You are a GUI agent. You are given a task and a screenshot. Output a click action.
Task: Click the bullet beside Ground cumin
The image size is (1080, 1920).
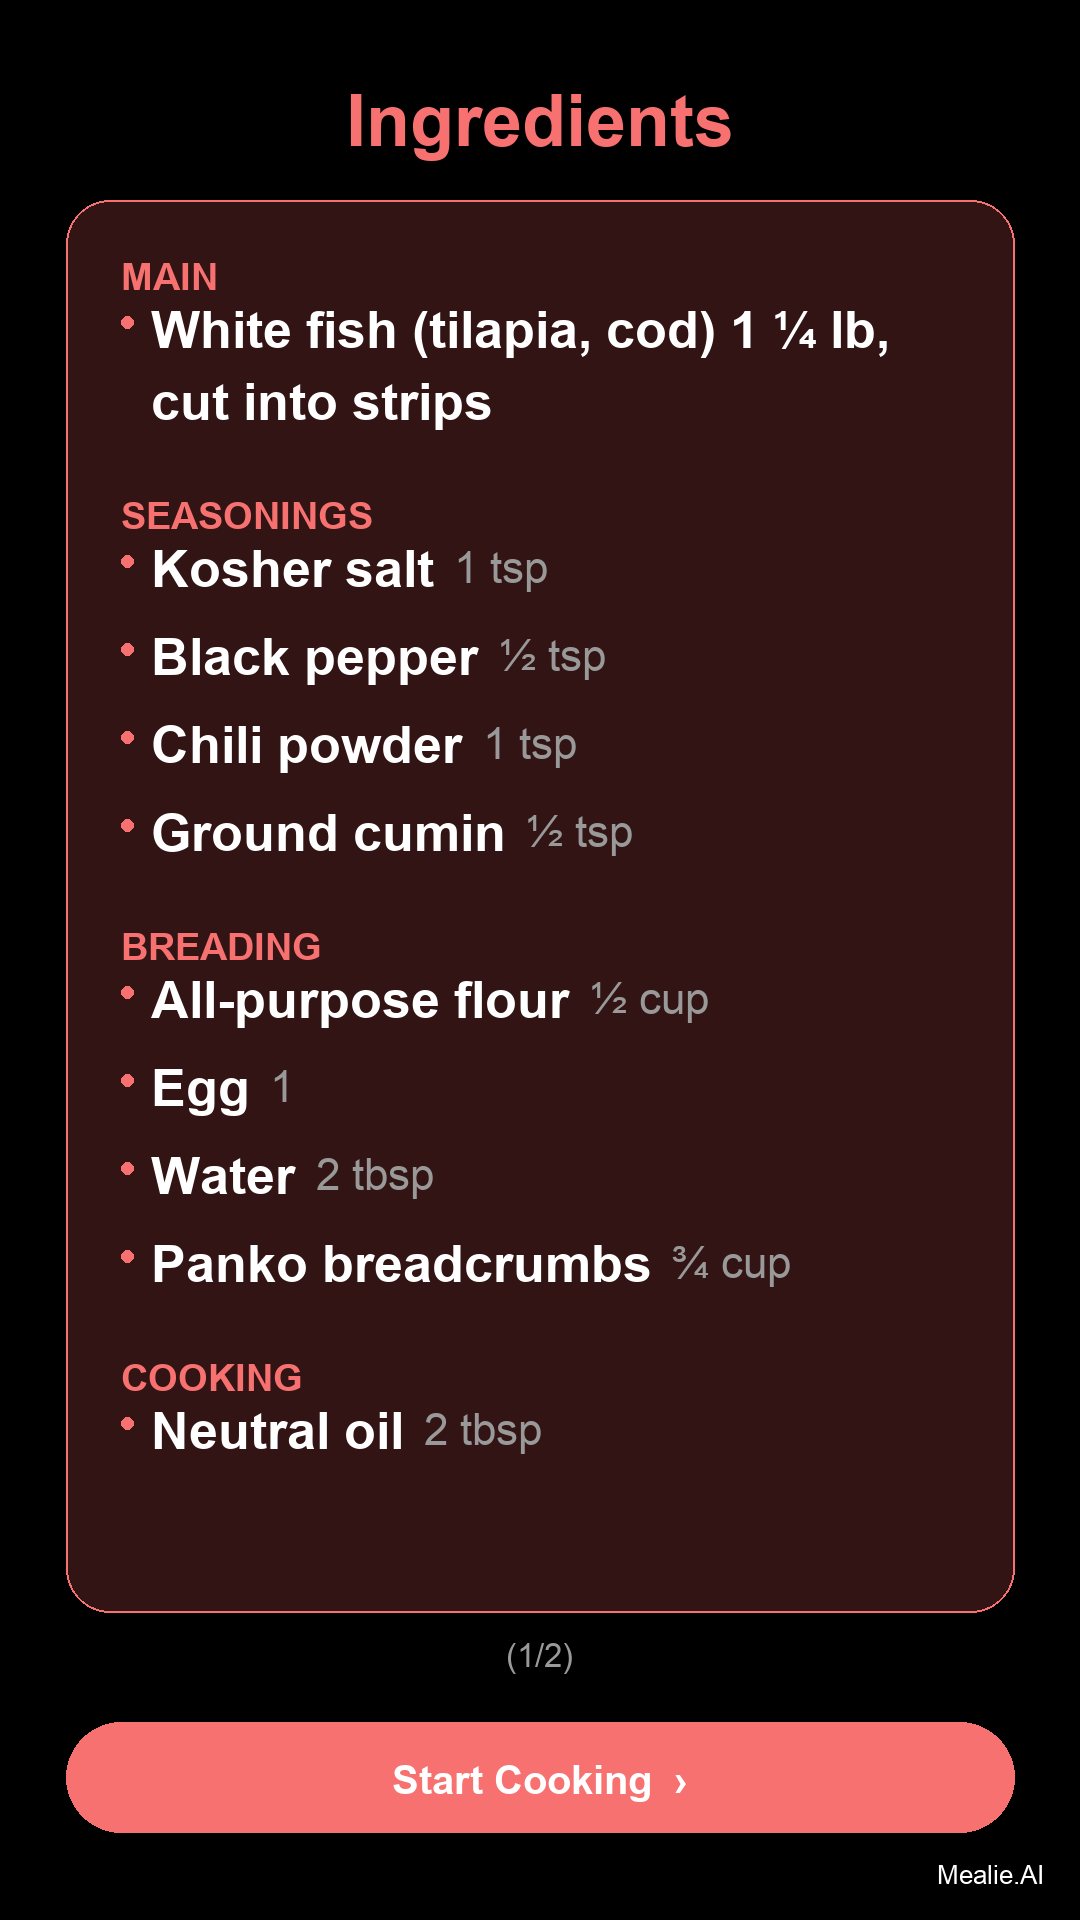pos(128,826)
